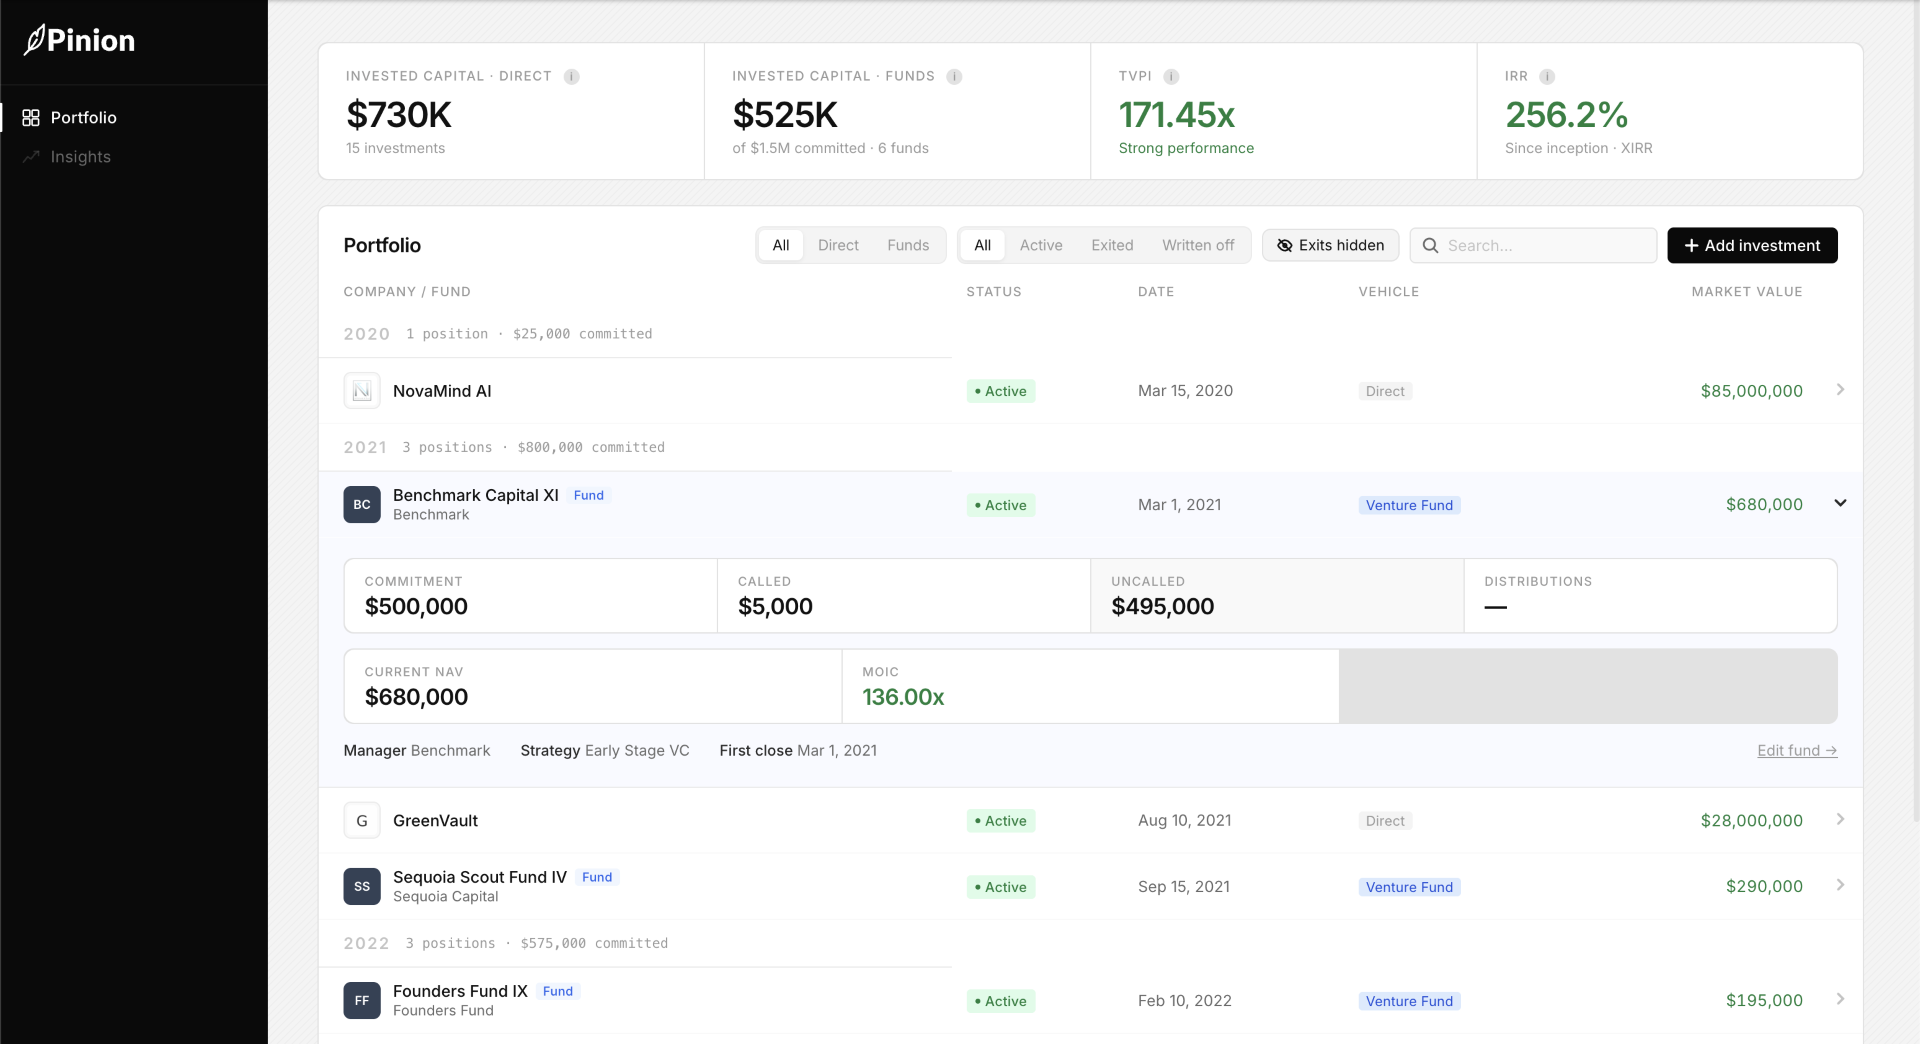
Task: Select All vehicle type filter
Action: tap(781, 246)
